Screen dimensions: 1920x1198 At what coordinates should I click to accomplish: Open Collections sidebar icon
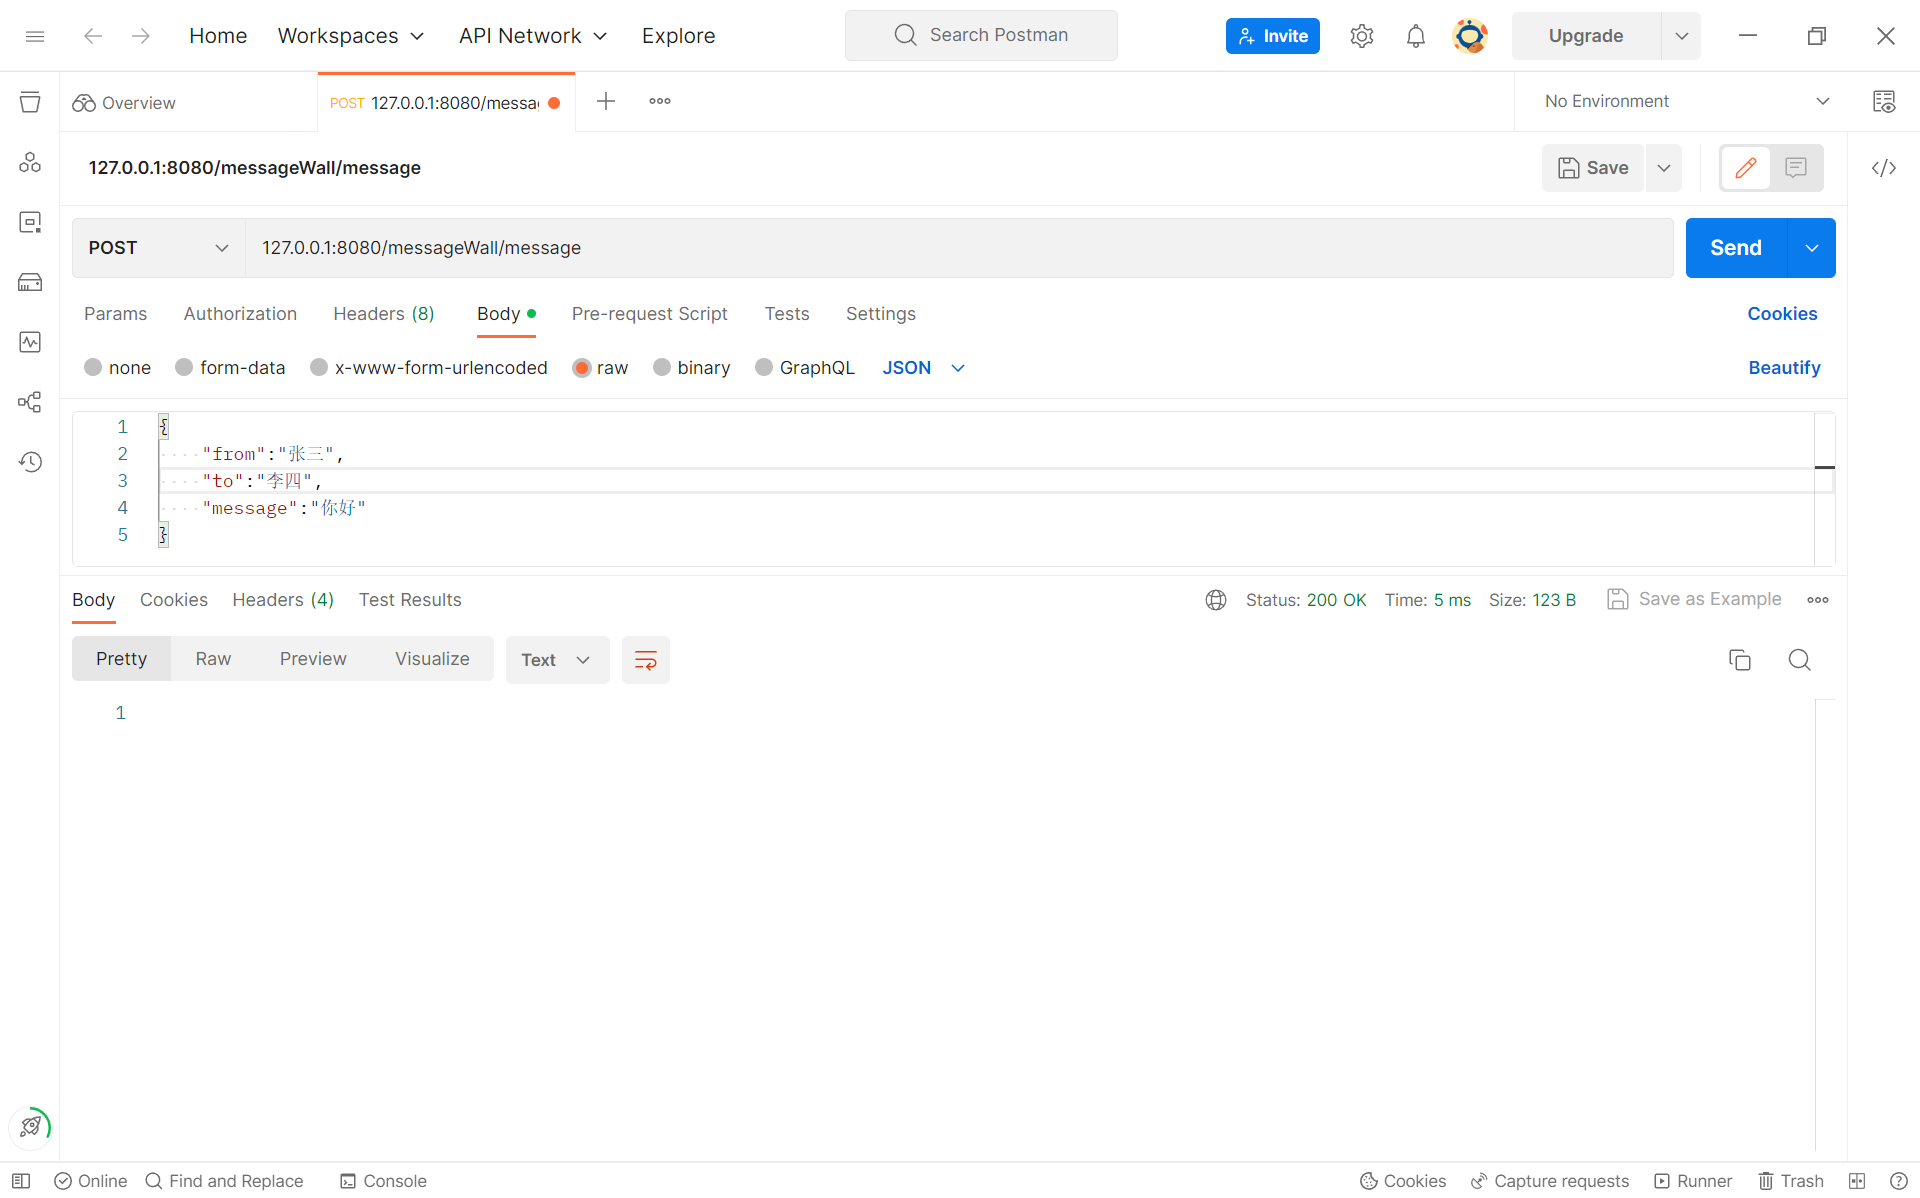click(x=30, y=102)
